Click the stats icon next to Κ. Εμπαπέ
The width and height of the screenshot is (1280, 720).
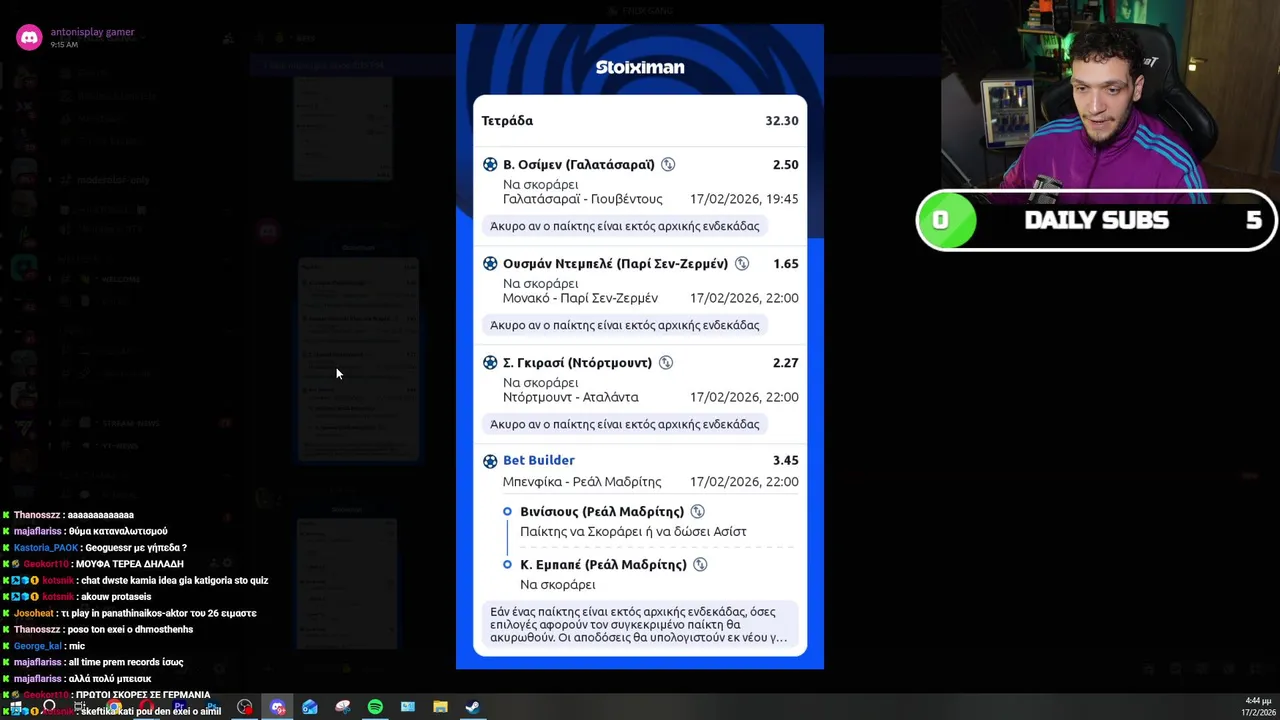click(700, 565)
